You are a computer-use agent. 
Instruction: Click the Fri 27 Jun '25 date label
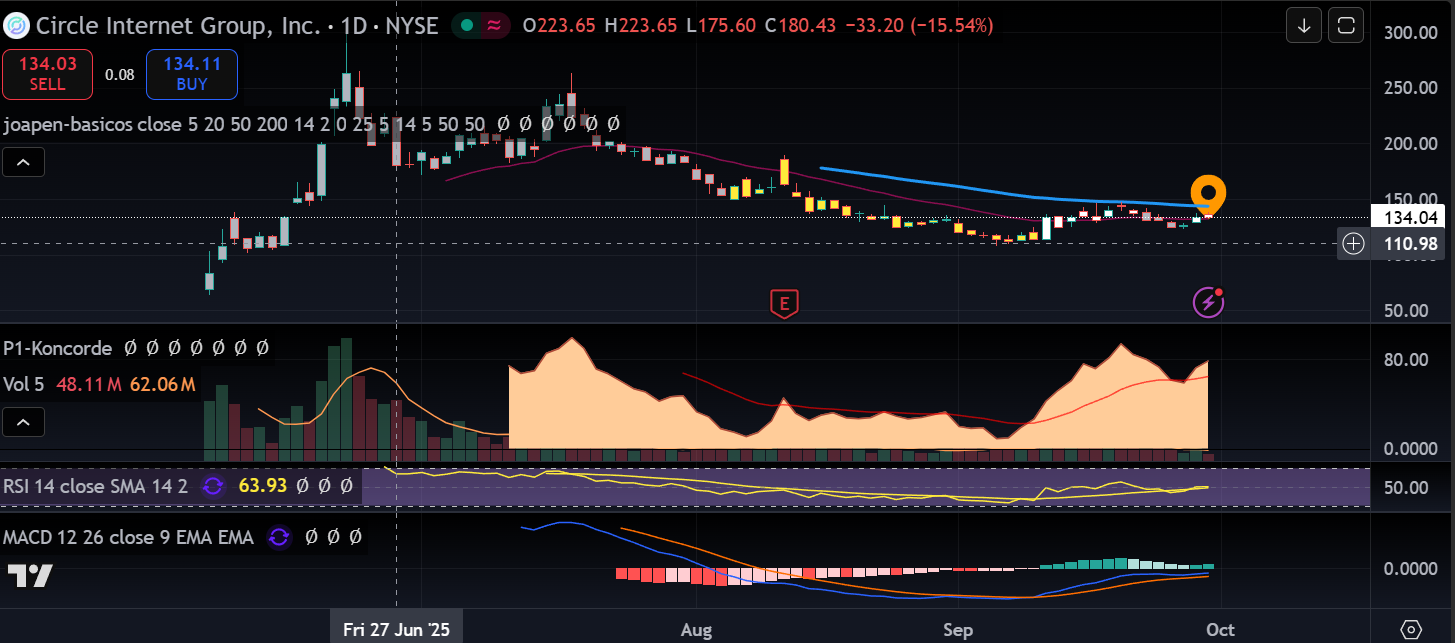coord(397,630)
